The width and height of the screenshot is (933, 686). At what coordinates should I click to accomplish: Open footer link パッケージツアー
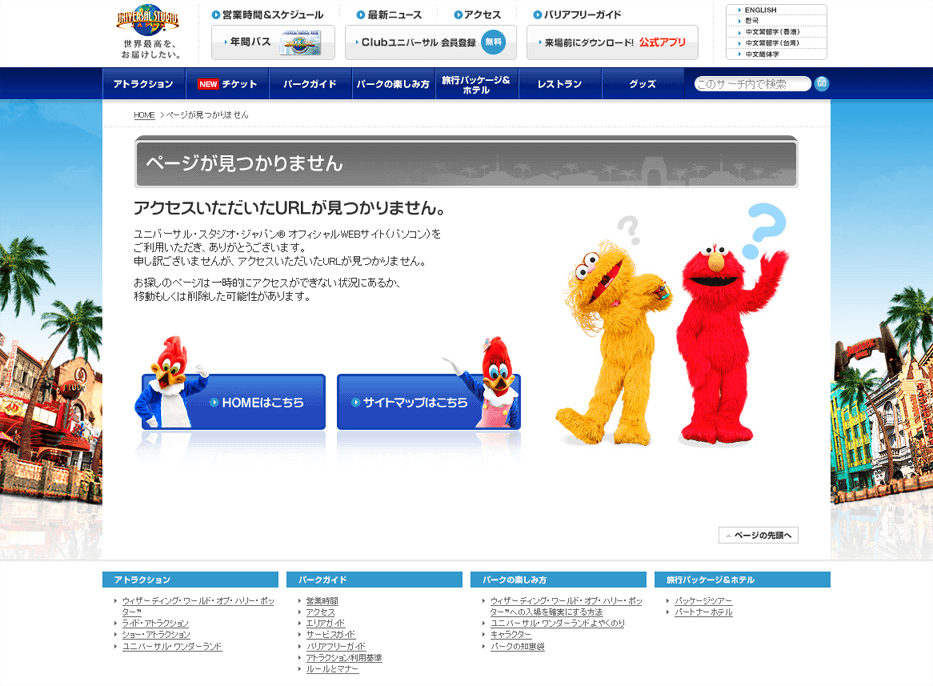point(703,601)
